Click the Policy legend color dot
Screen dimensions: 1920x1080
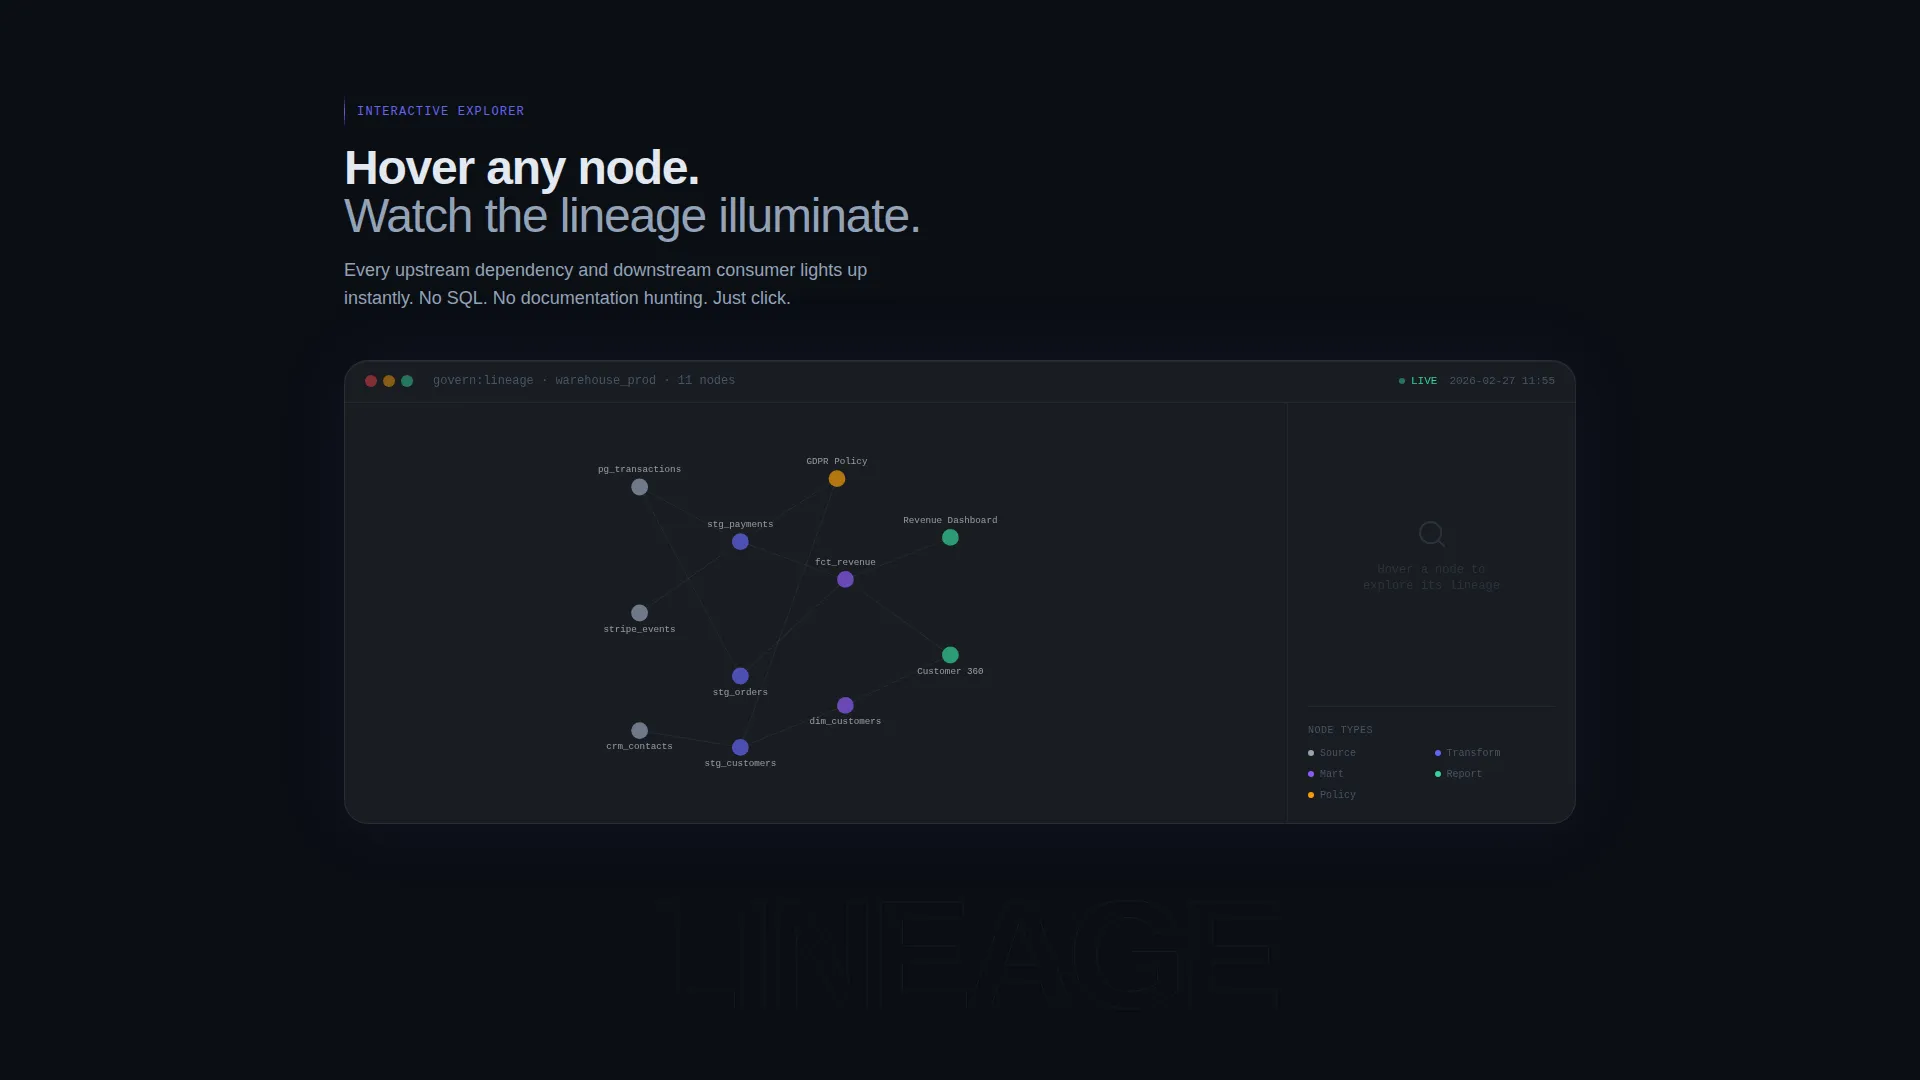point(1311,795)
